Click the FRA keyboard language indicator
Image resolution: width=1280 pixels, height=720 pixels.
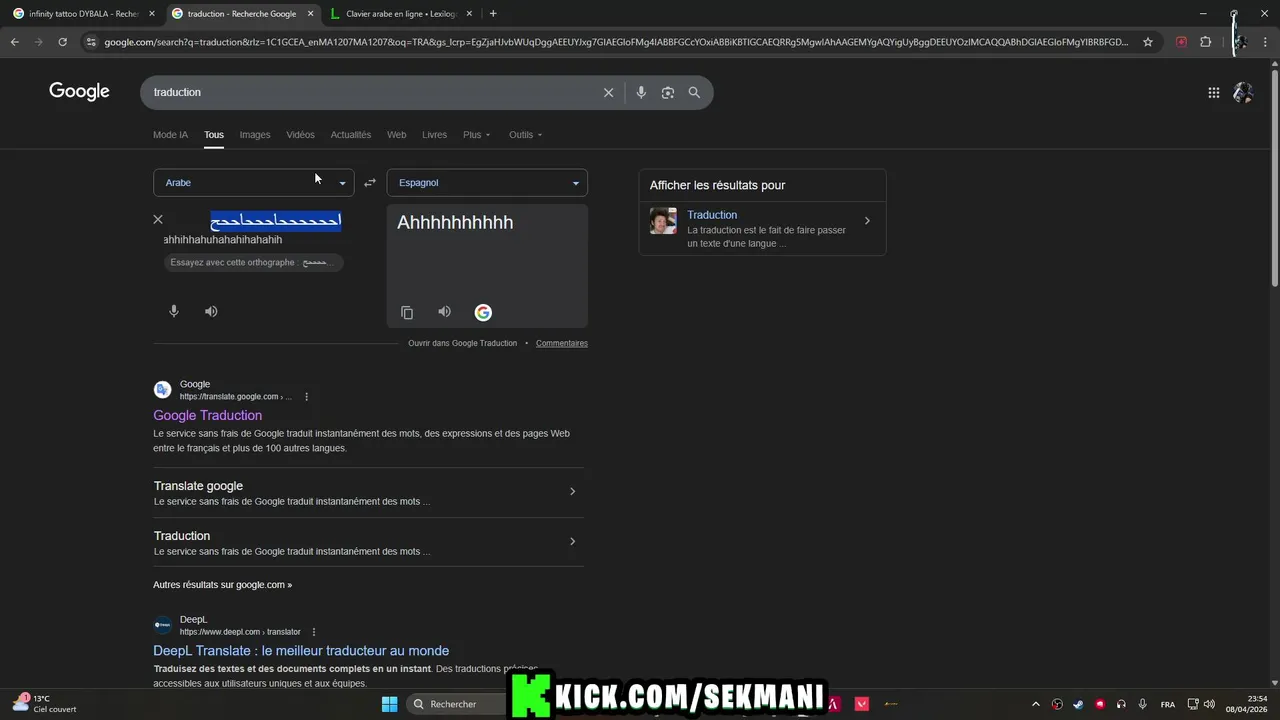[1168, 704]
